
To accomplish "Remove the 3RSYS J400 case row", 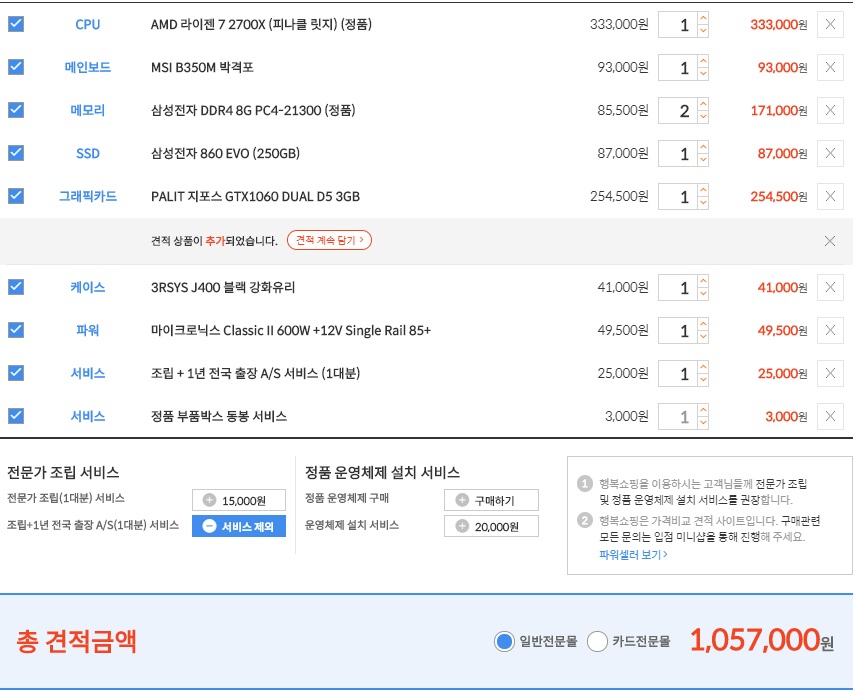I will (x=830, y=287).
